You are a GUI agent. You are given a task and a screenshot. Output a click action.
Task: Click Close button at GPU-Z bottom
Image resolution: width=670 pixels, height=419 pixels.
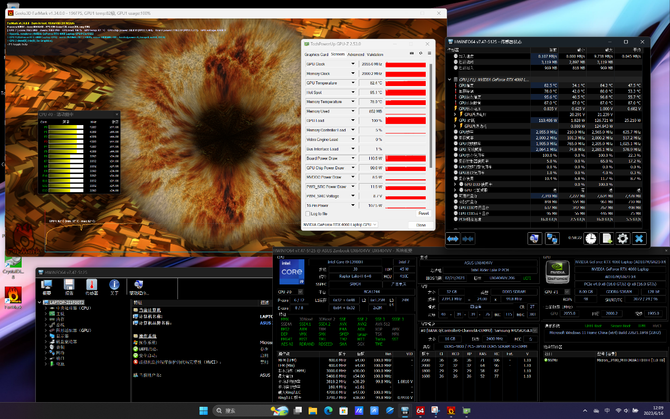point(421,225)
